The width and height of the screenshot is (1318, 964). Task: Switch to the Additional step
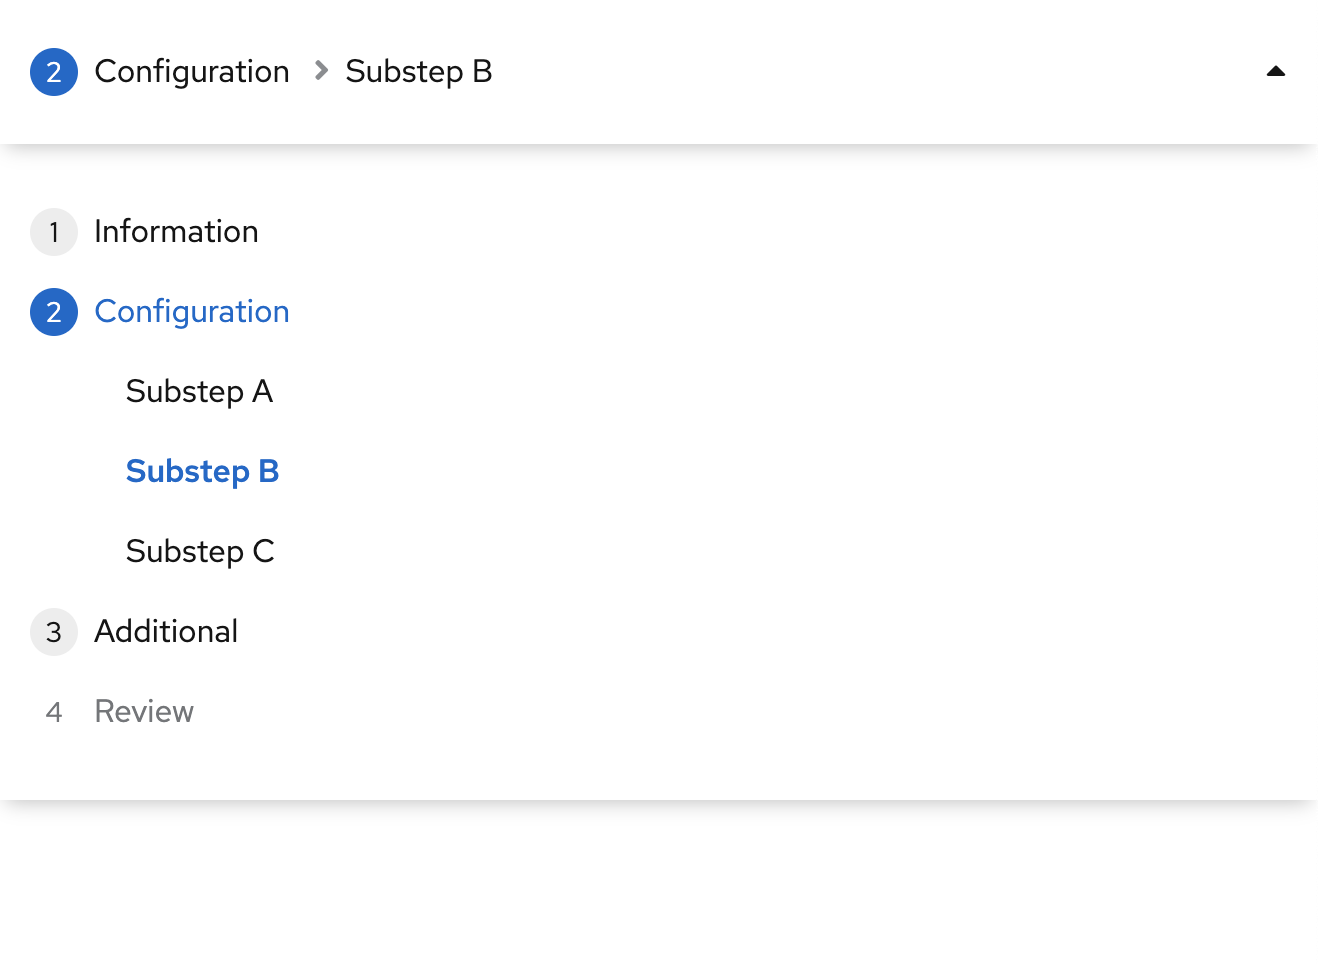pyautogui.click(x=166, y=631)
